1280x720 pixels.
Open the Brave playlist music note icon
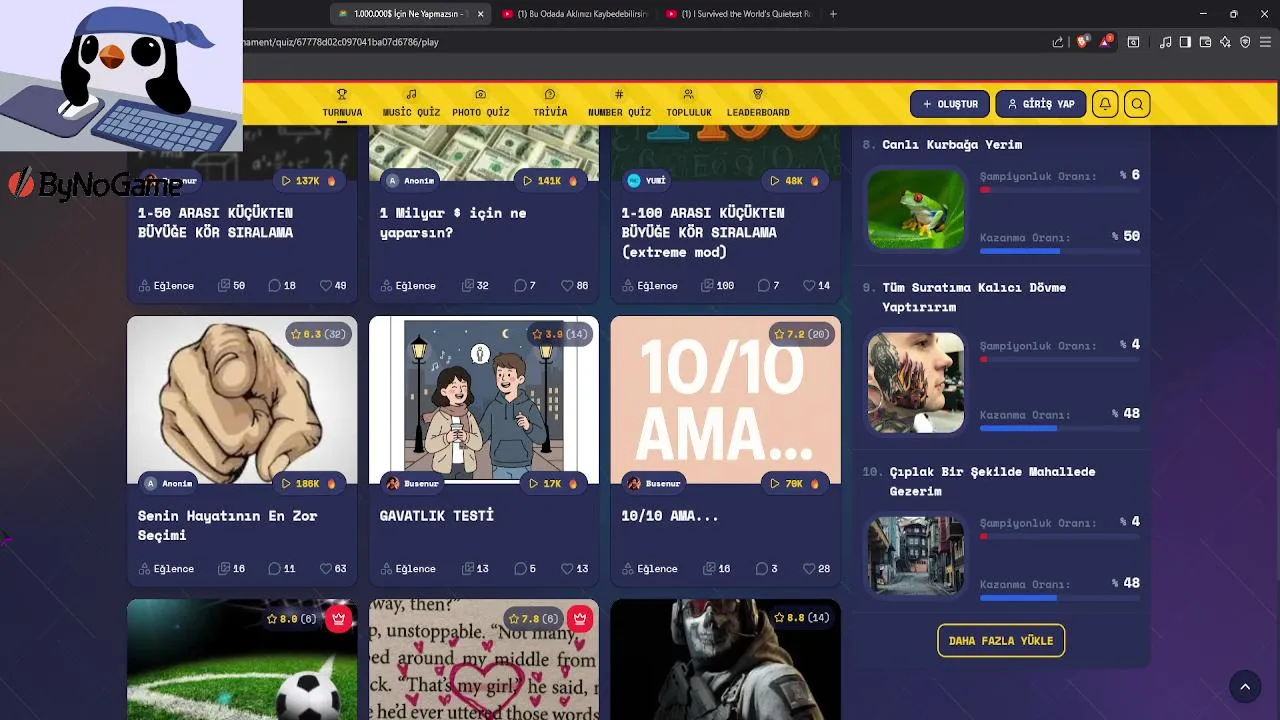point(1166,42)
